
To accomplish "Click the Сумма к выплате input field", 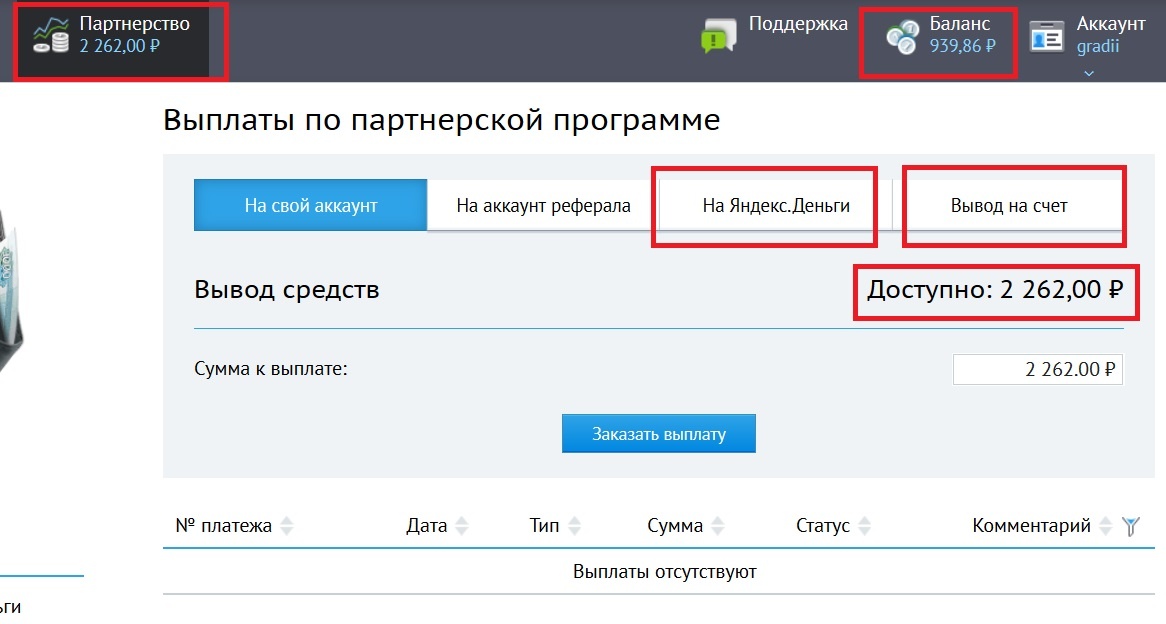I will pos(1037,370).
